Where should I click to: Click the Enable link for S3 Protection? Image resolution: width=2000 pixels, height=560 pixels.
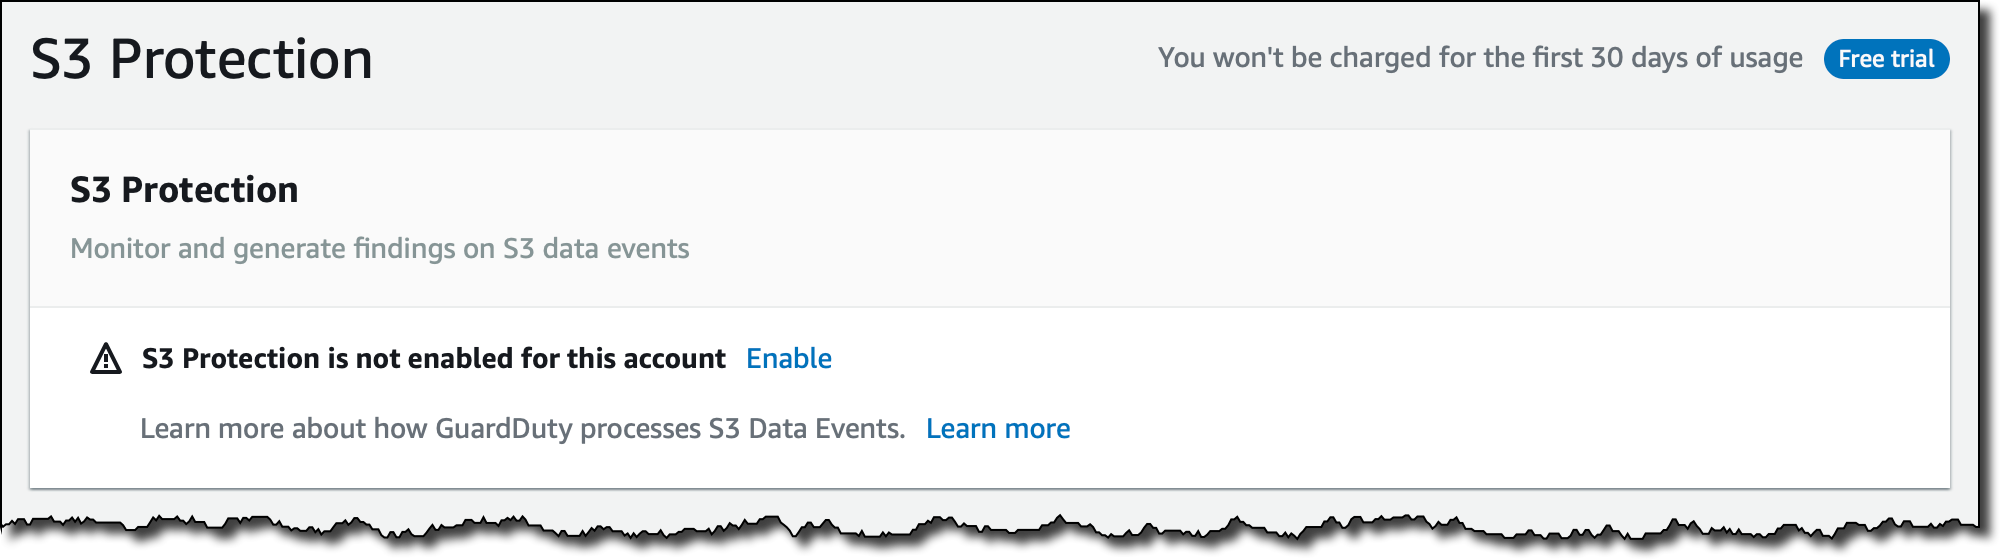click(x=788, y=358)
